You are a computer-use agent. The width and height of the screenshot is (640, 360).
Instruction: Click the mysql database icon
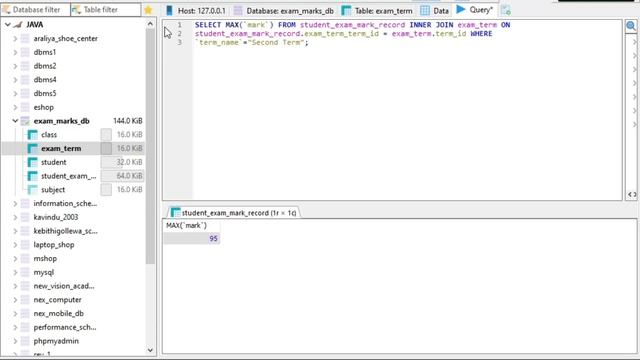pos(25,272)
